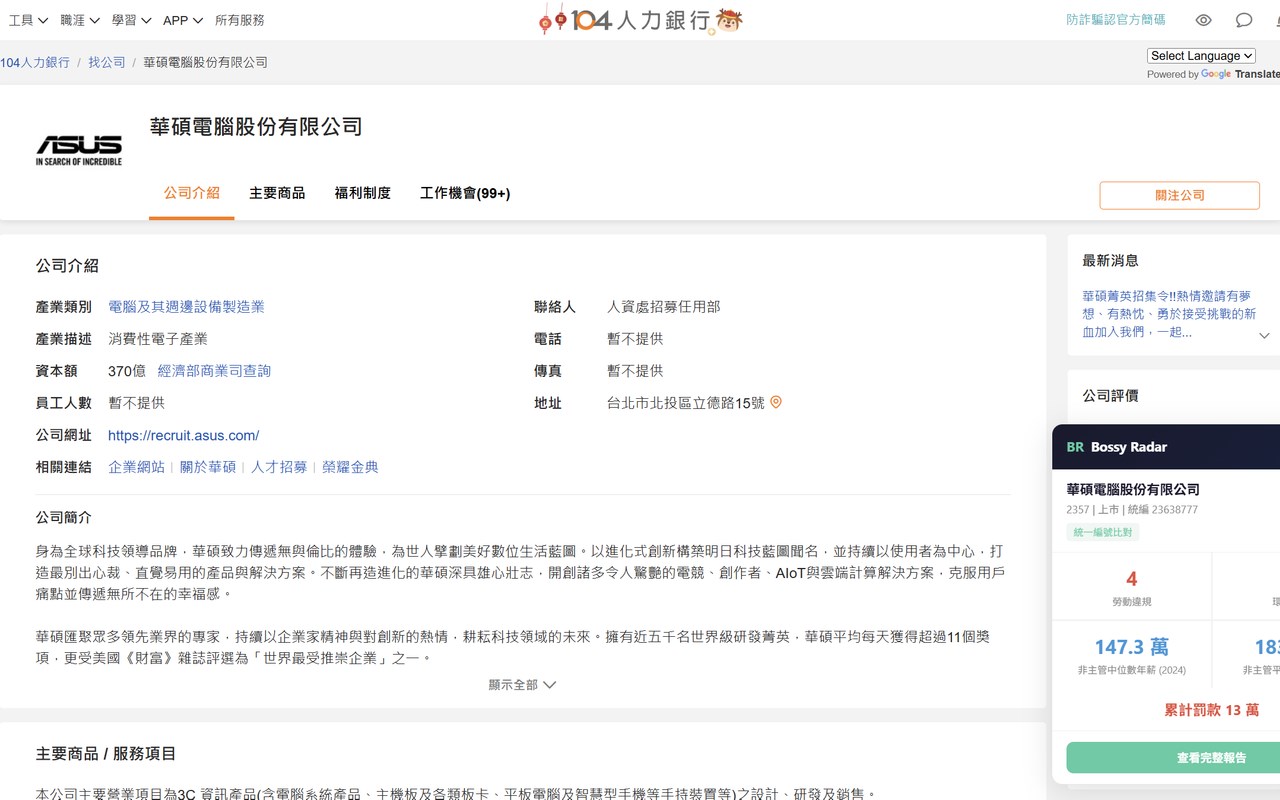This screenshot has width=1280, height=800.
Task: Click the 關注公司 button
Action: [x=1180, y=195]
